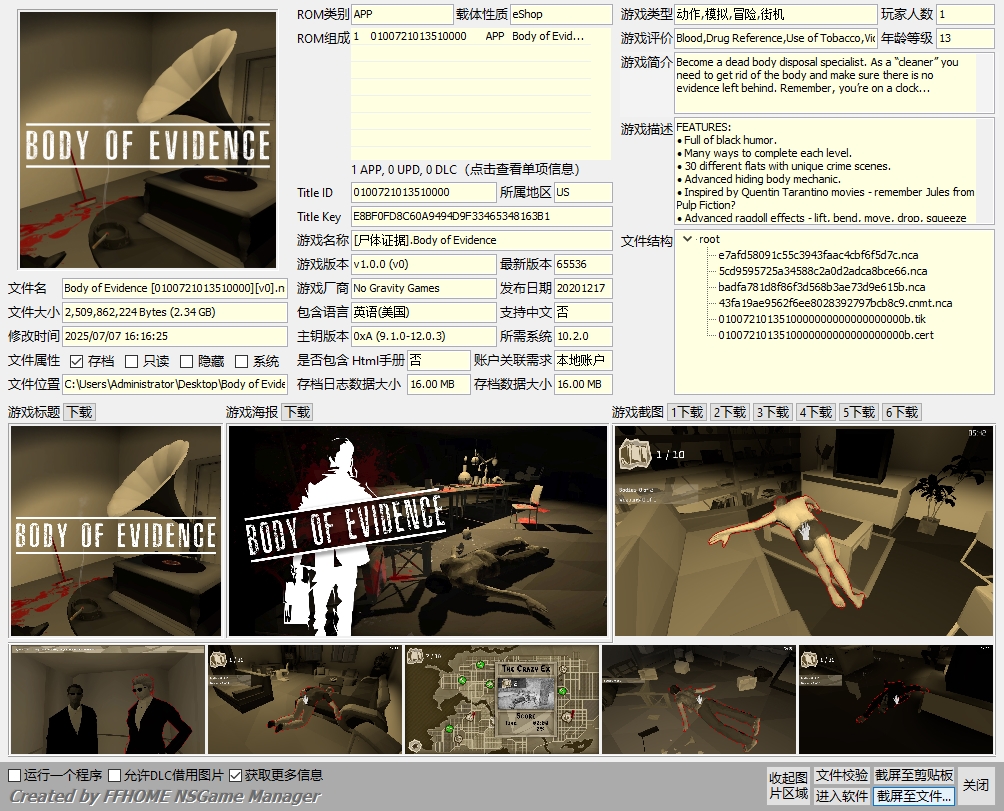Image resolution: width=1004 pixels, height=811 pixels.
Task: Click the game poster image with silhouette
Action: 418,531
